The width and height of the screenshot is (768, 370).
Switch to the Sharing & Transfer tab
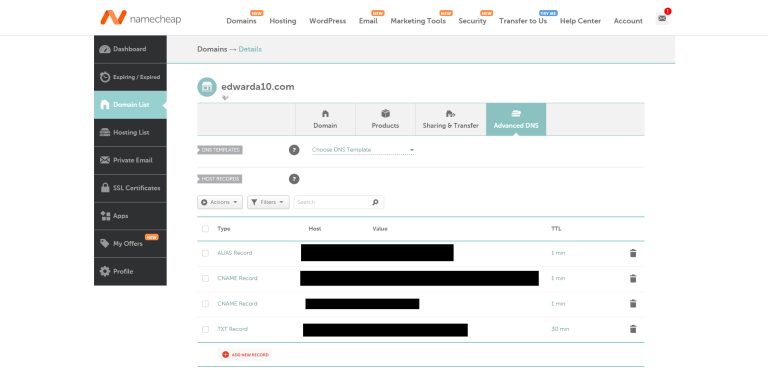click(x=451, y=120)
